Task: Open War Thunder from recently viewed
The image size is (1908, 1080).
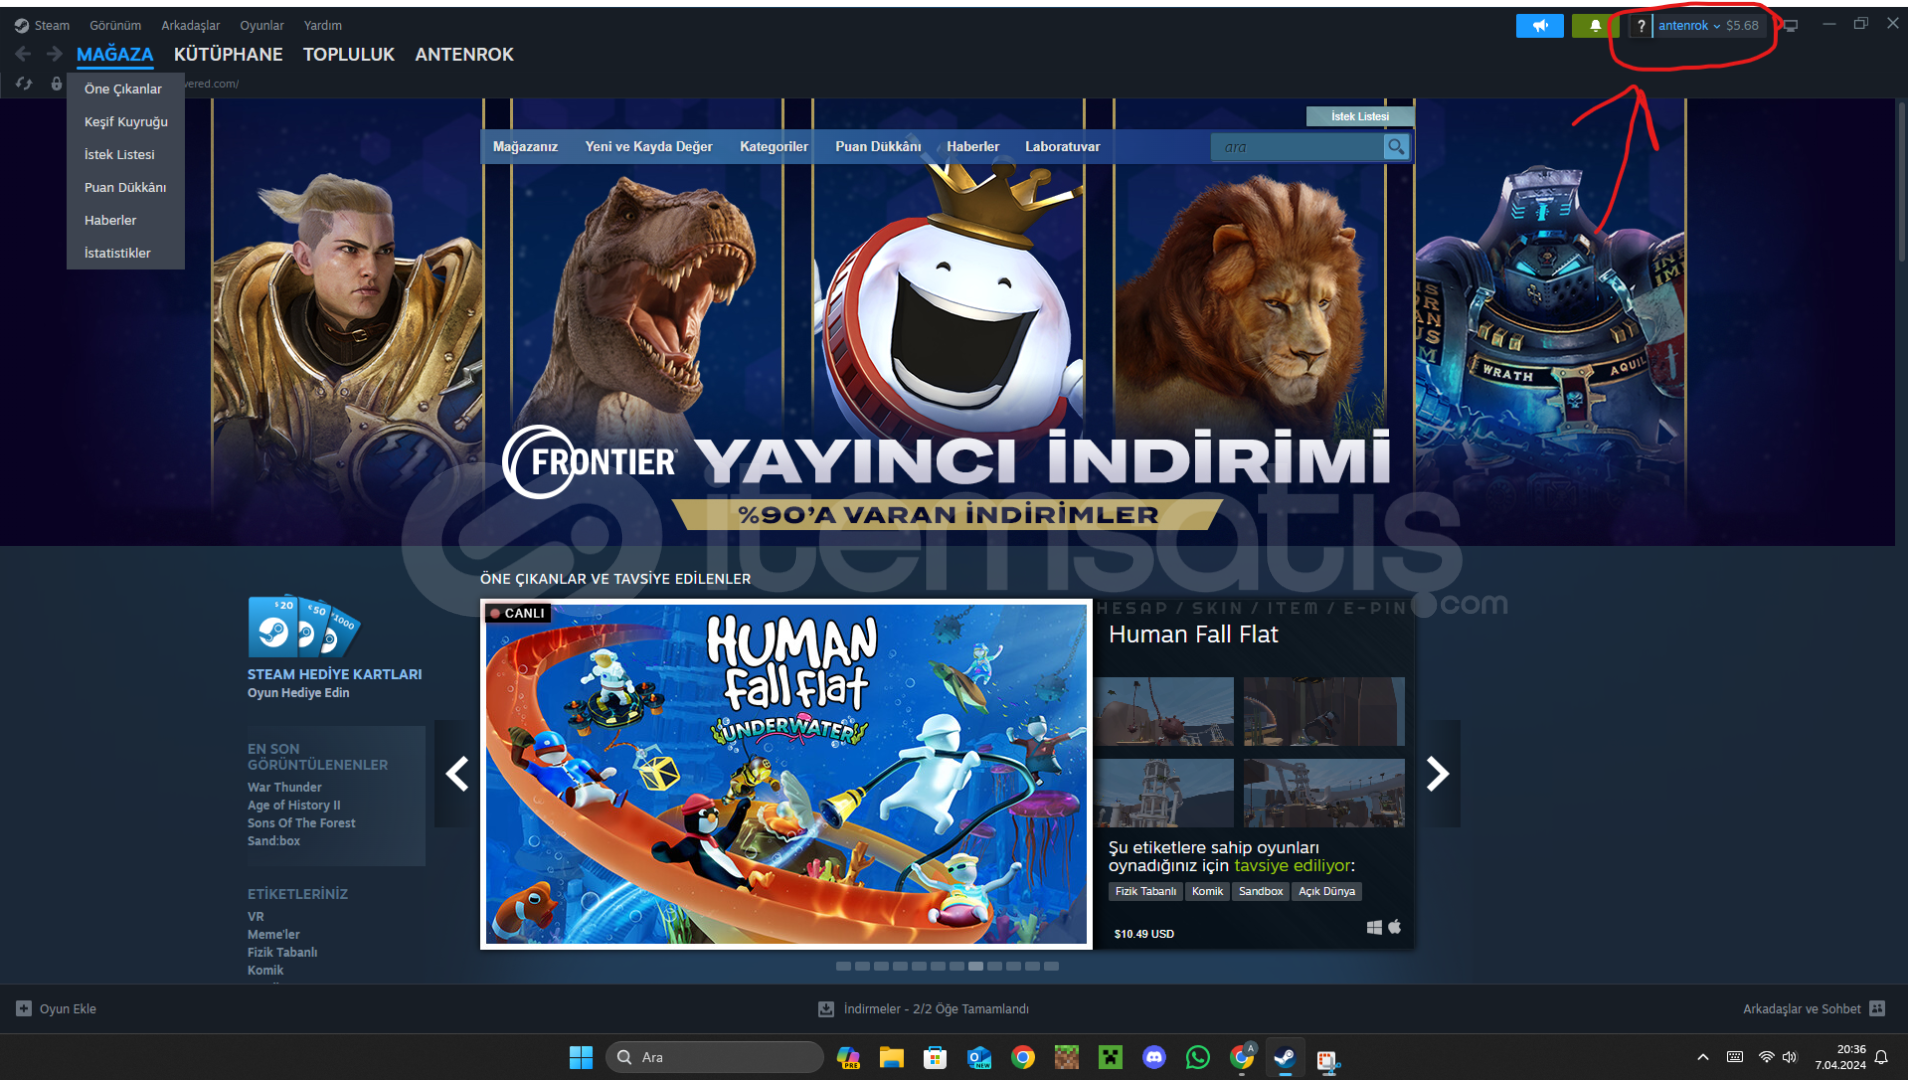Action: 284,787
